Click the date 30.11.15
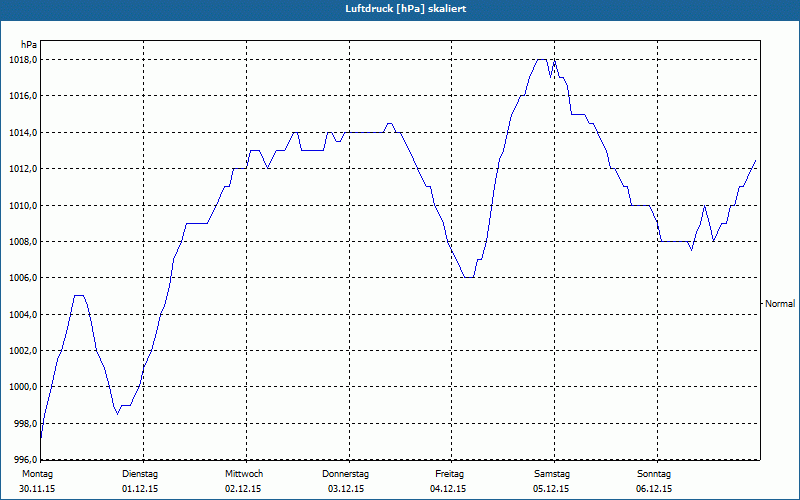This screenshot has height=500, width=800. tap(37, 489)
